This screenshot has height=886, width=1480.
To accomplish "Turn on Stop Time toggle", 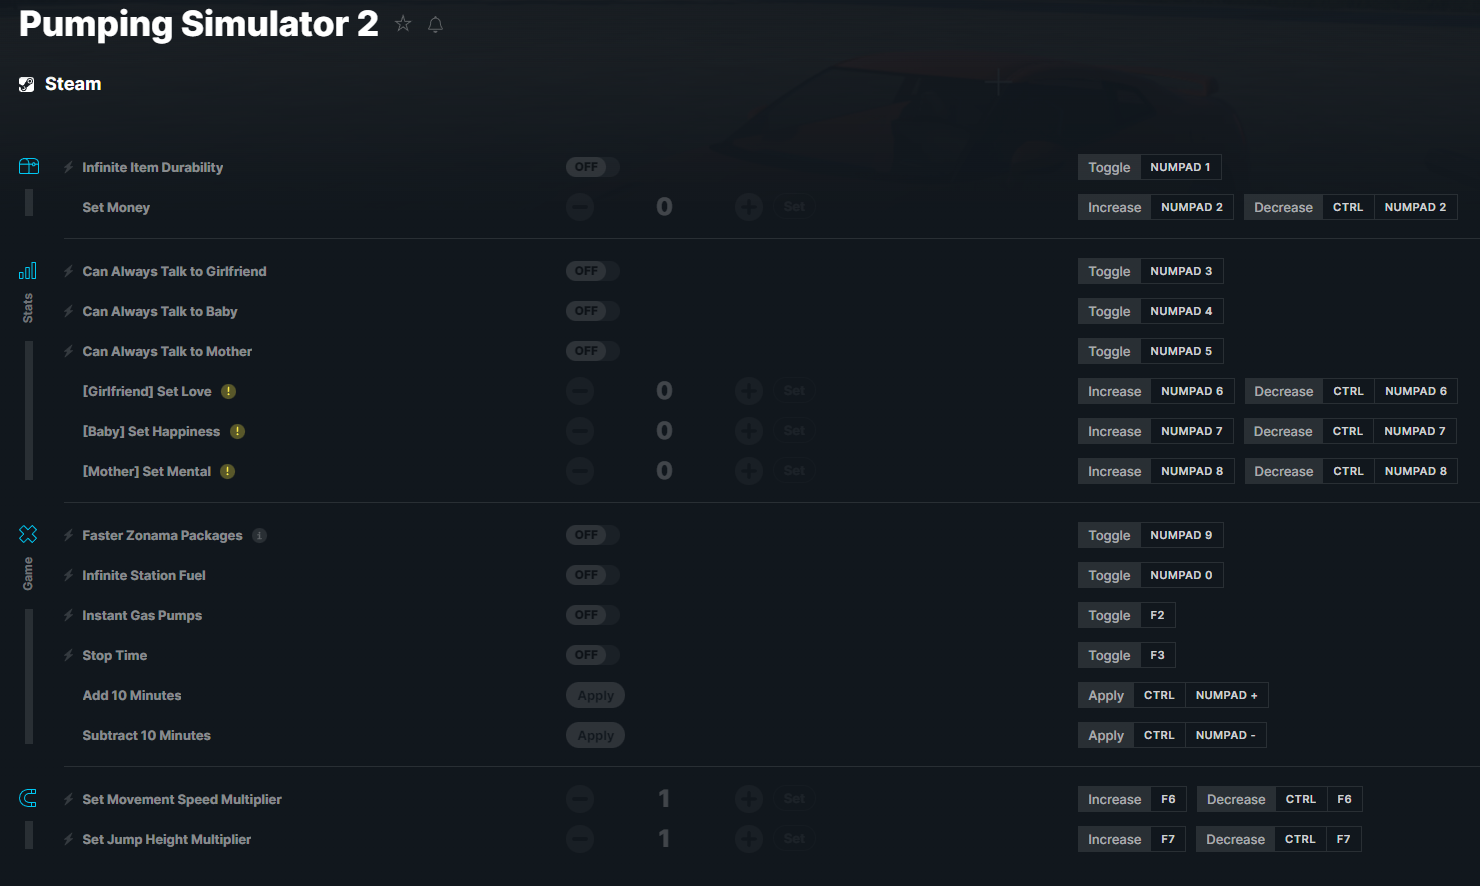I will pos(593,655).
